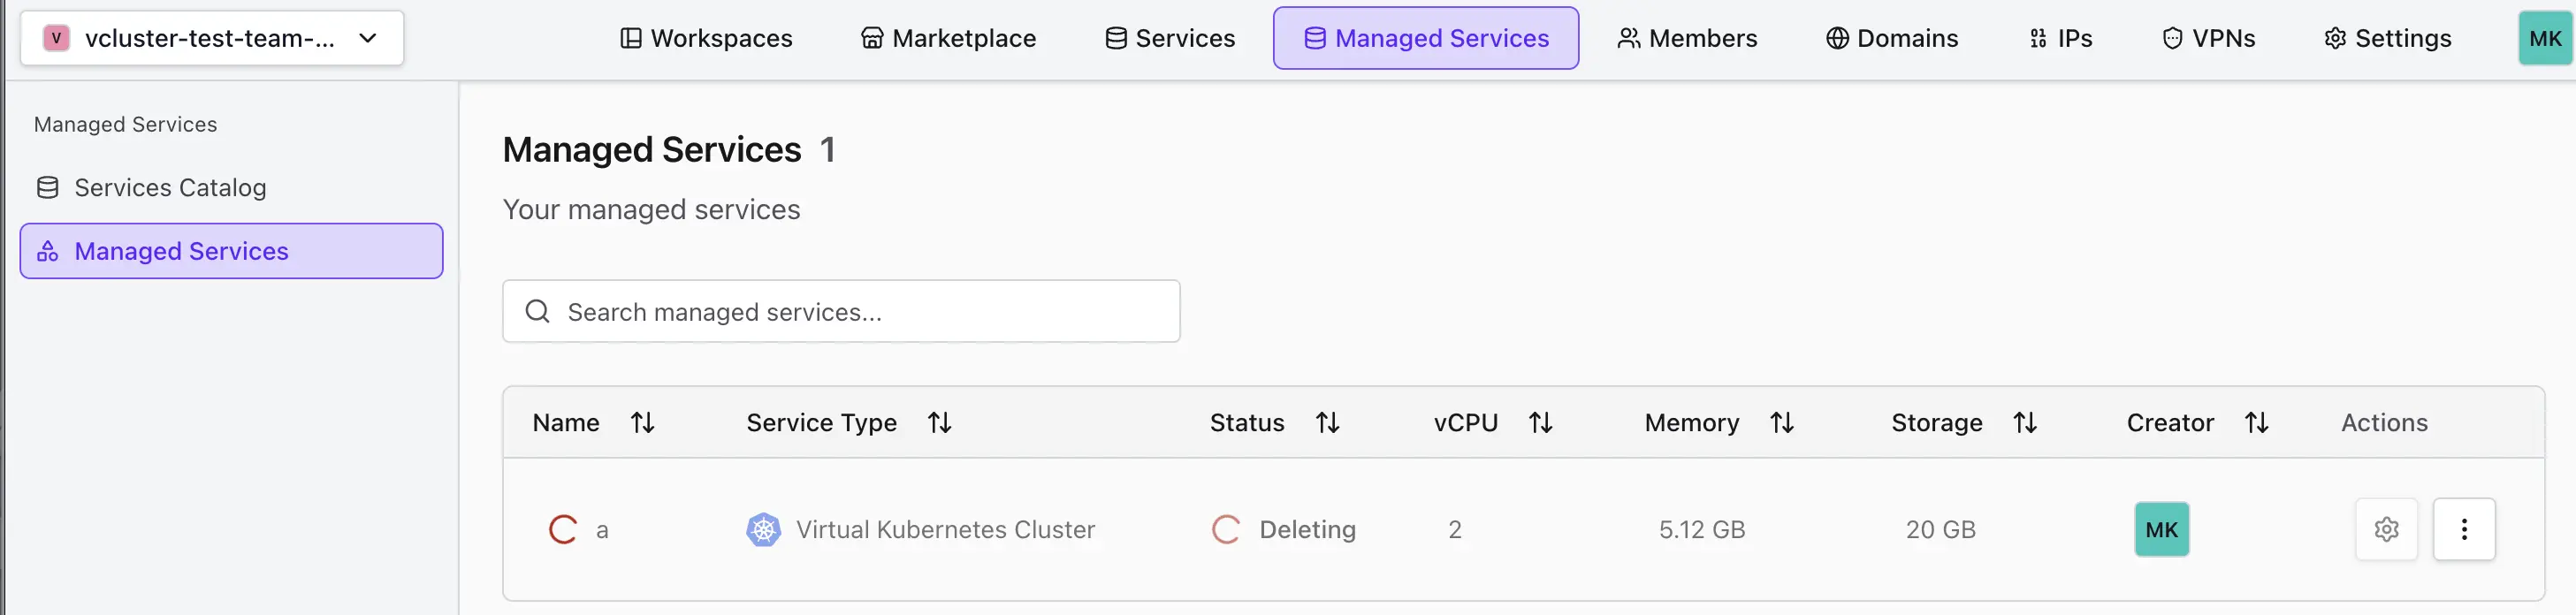The width and height of the screenshot is (2576, 615).
Task: Toggle sorting on the Name column
Action: point(643,422)
